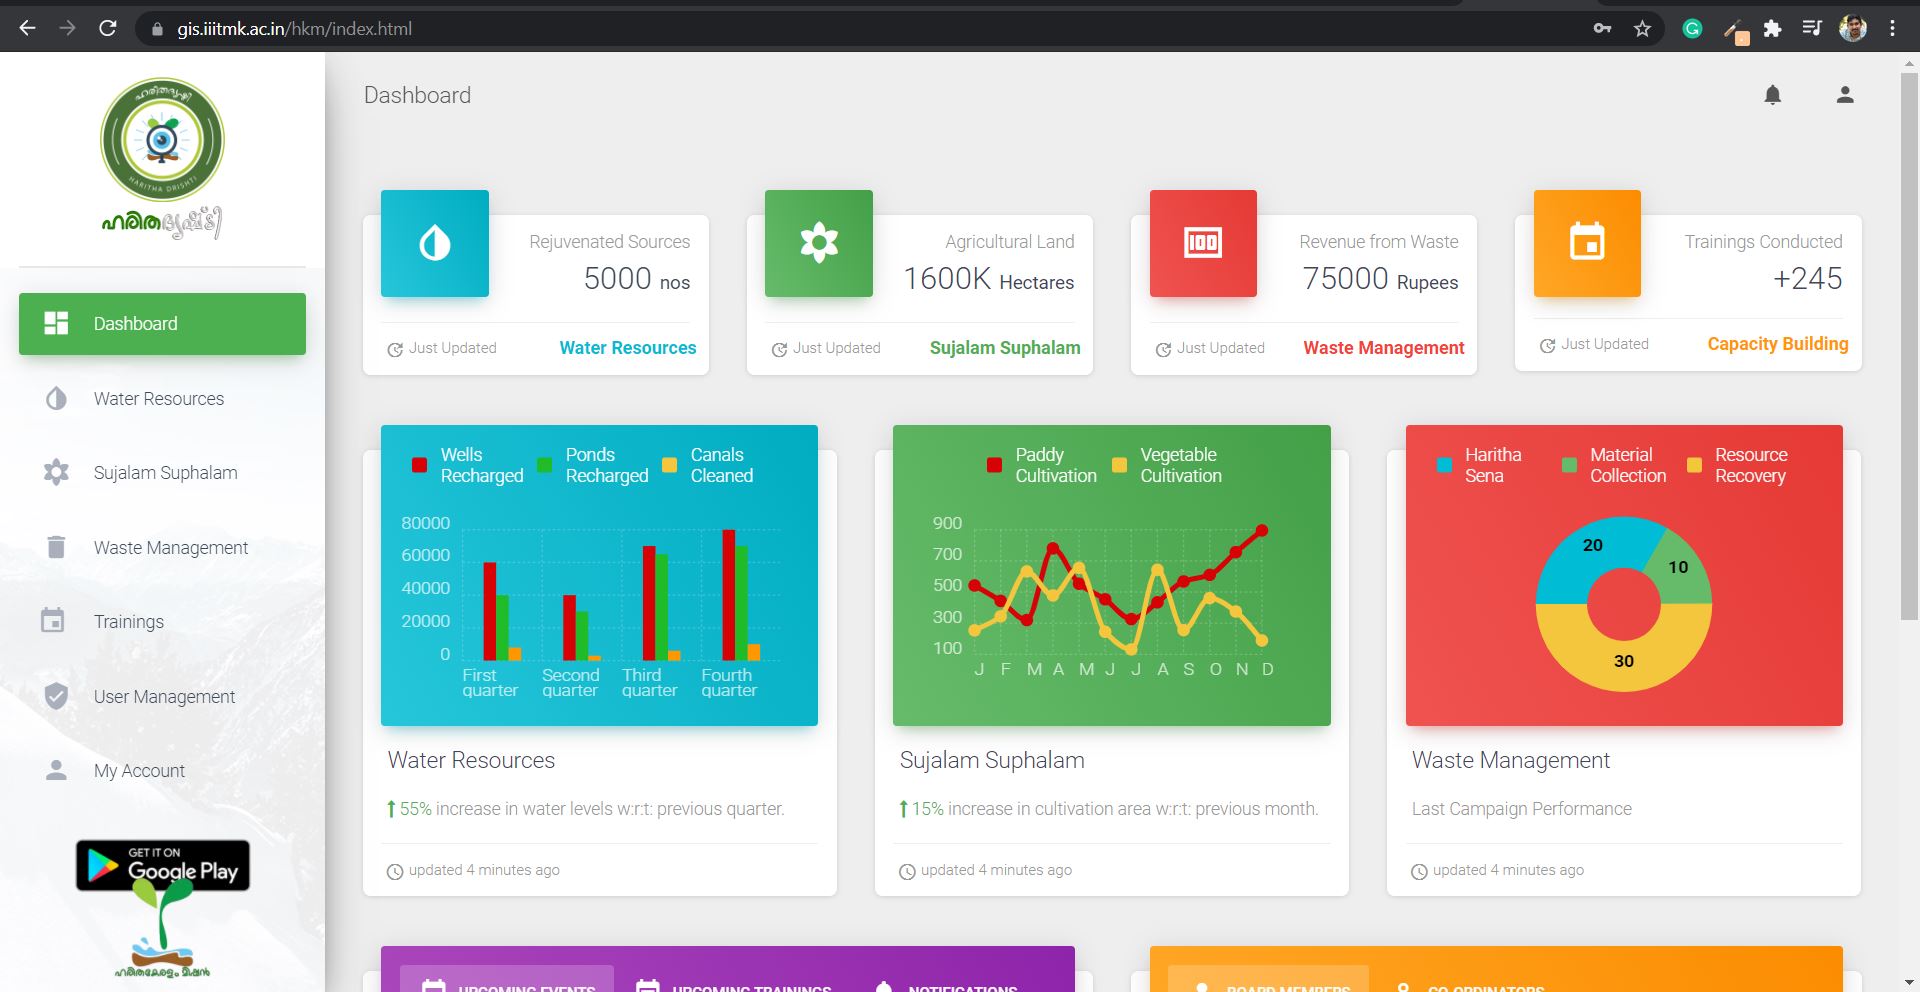The image size is (1920, 992).
Task: Open the user profile icon in header
Action: (x=1845, y=95)
